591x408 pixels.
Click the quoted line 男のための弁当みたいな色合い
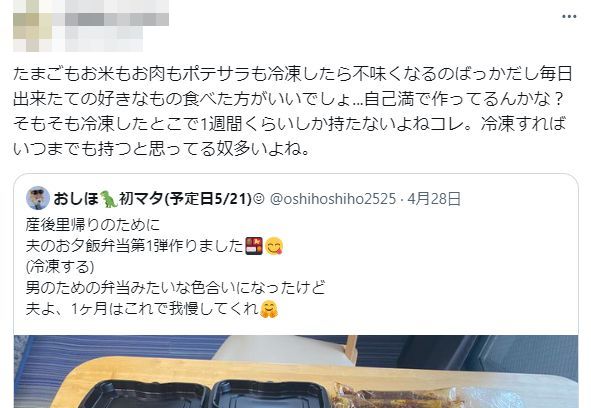175,288
